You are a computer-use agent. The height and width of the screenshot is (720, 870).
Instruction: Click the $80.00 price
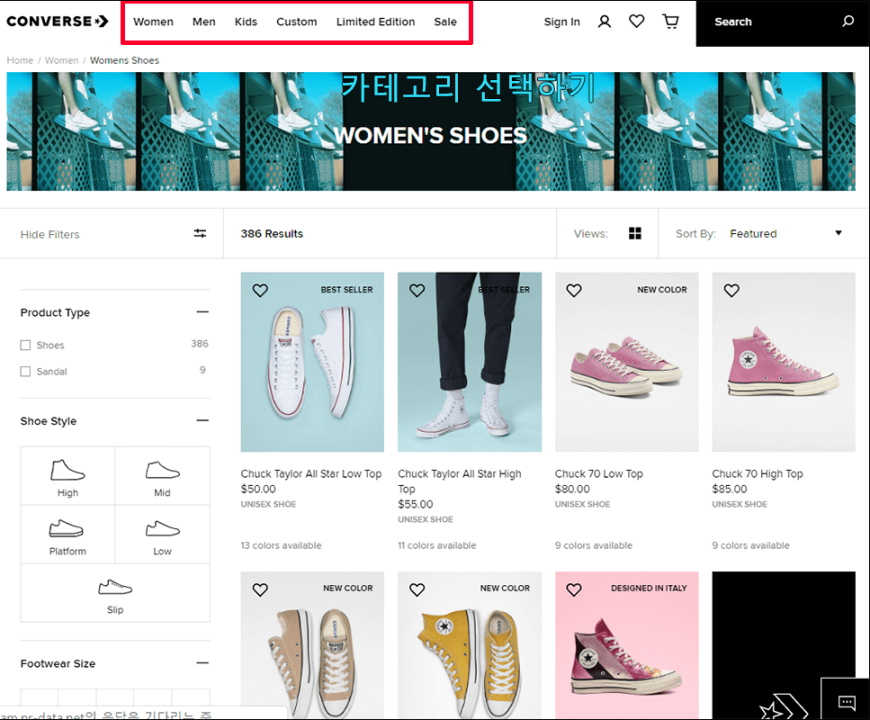pos(572,489)
